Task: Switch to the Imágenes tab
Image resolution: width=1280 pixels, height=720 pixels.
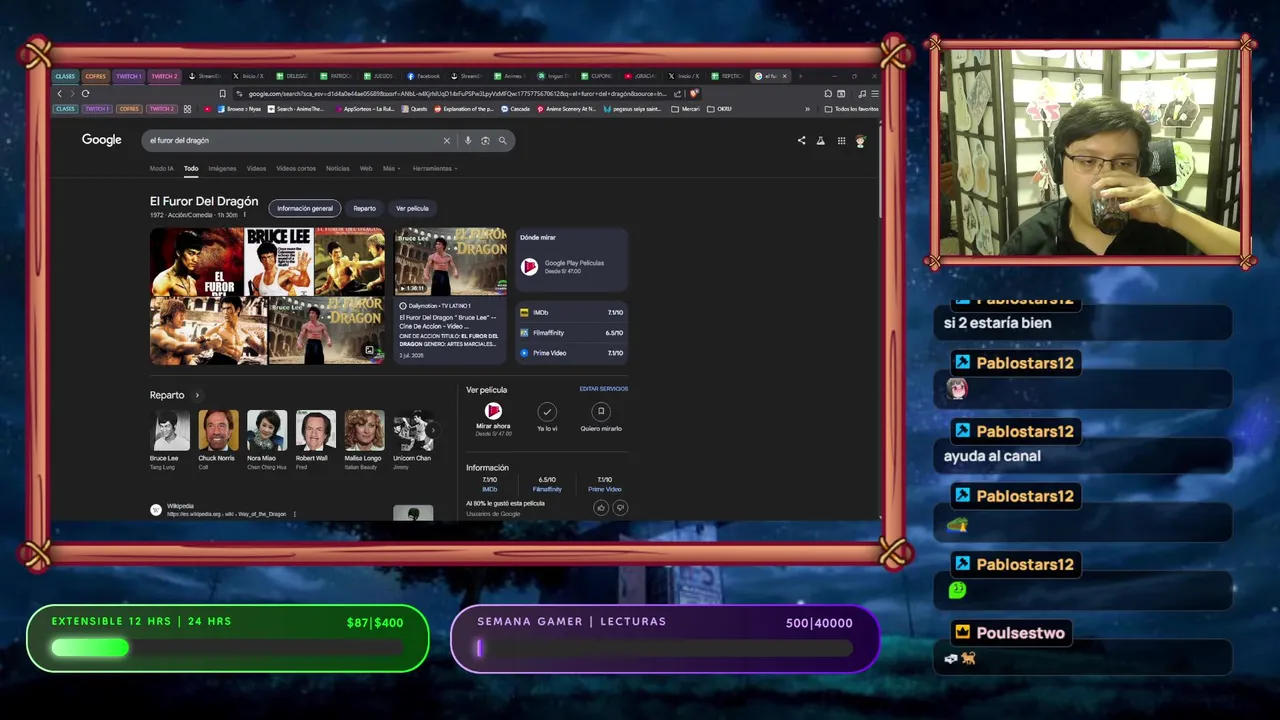Action: (x=222, y=168)
